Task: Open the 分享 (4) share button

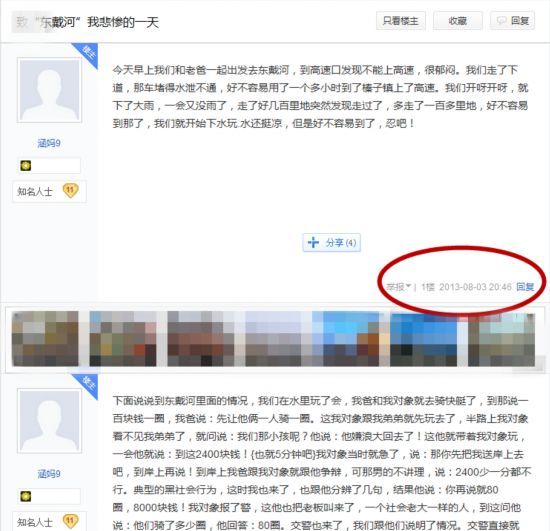Action: [332, 243]
